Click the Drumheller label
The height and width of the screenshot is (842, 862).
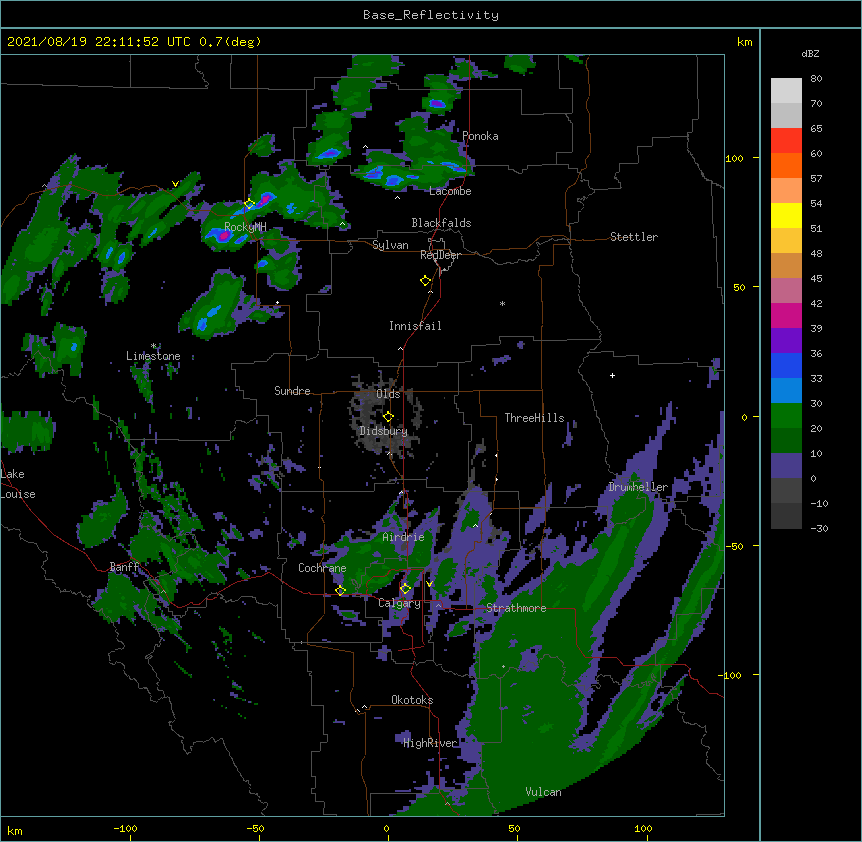click(638, 487)
